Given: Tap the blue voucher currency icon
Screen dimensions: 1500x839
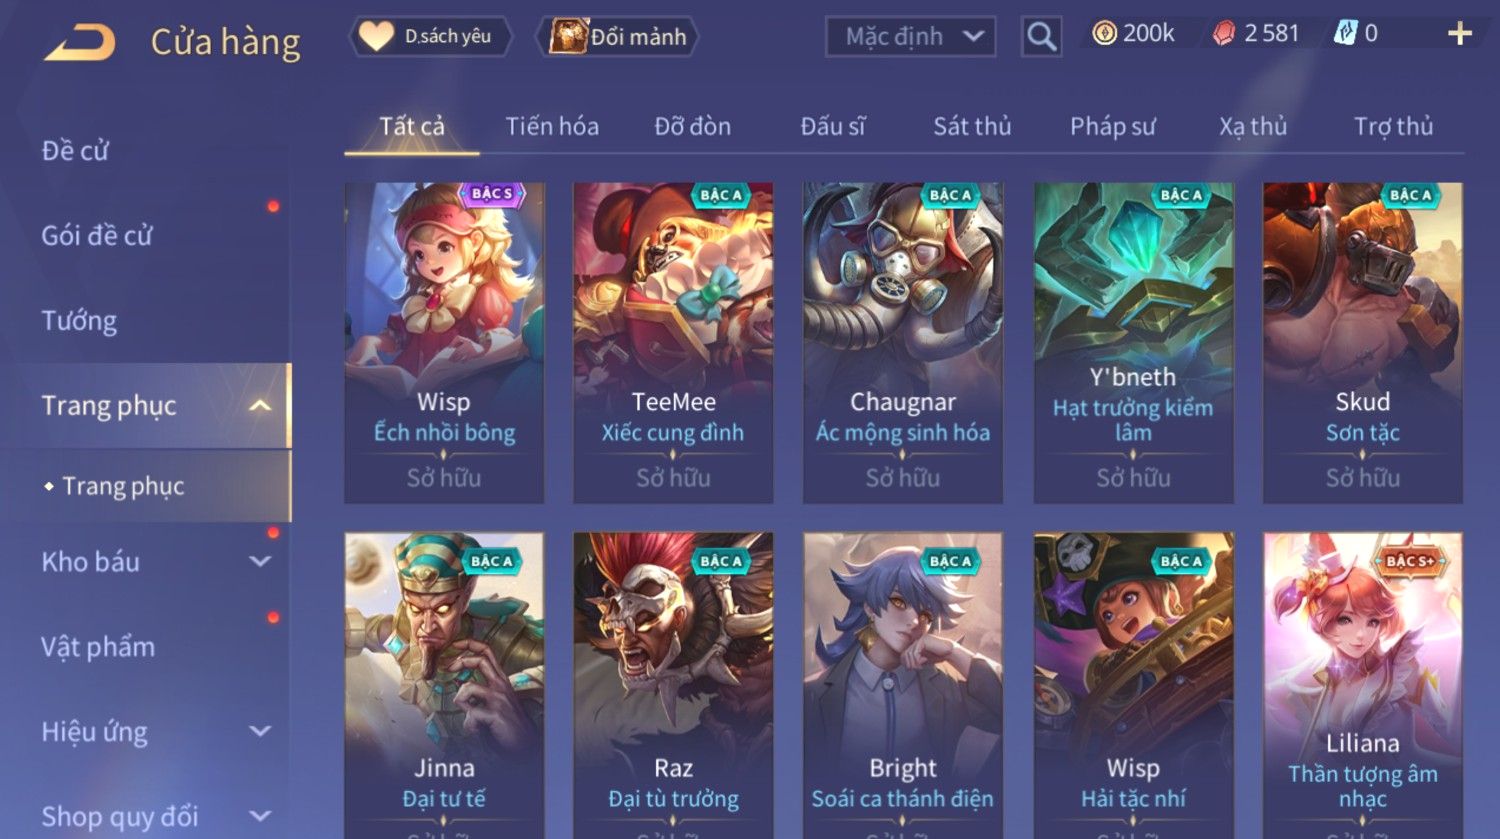Looking at the screenshot, I should coord(1344,34).
